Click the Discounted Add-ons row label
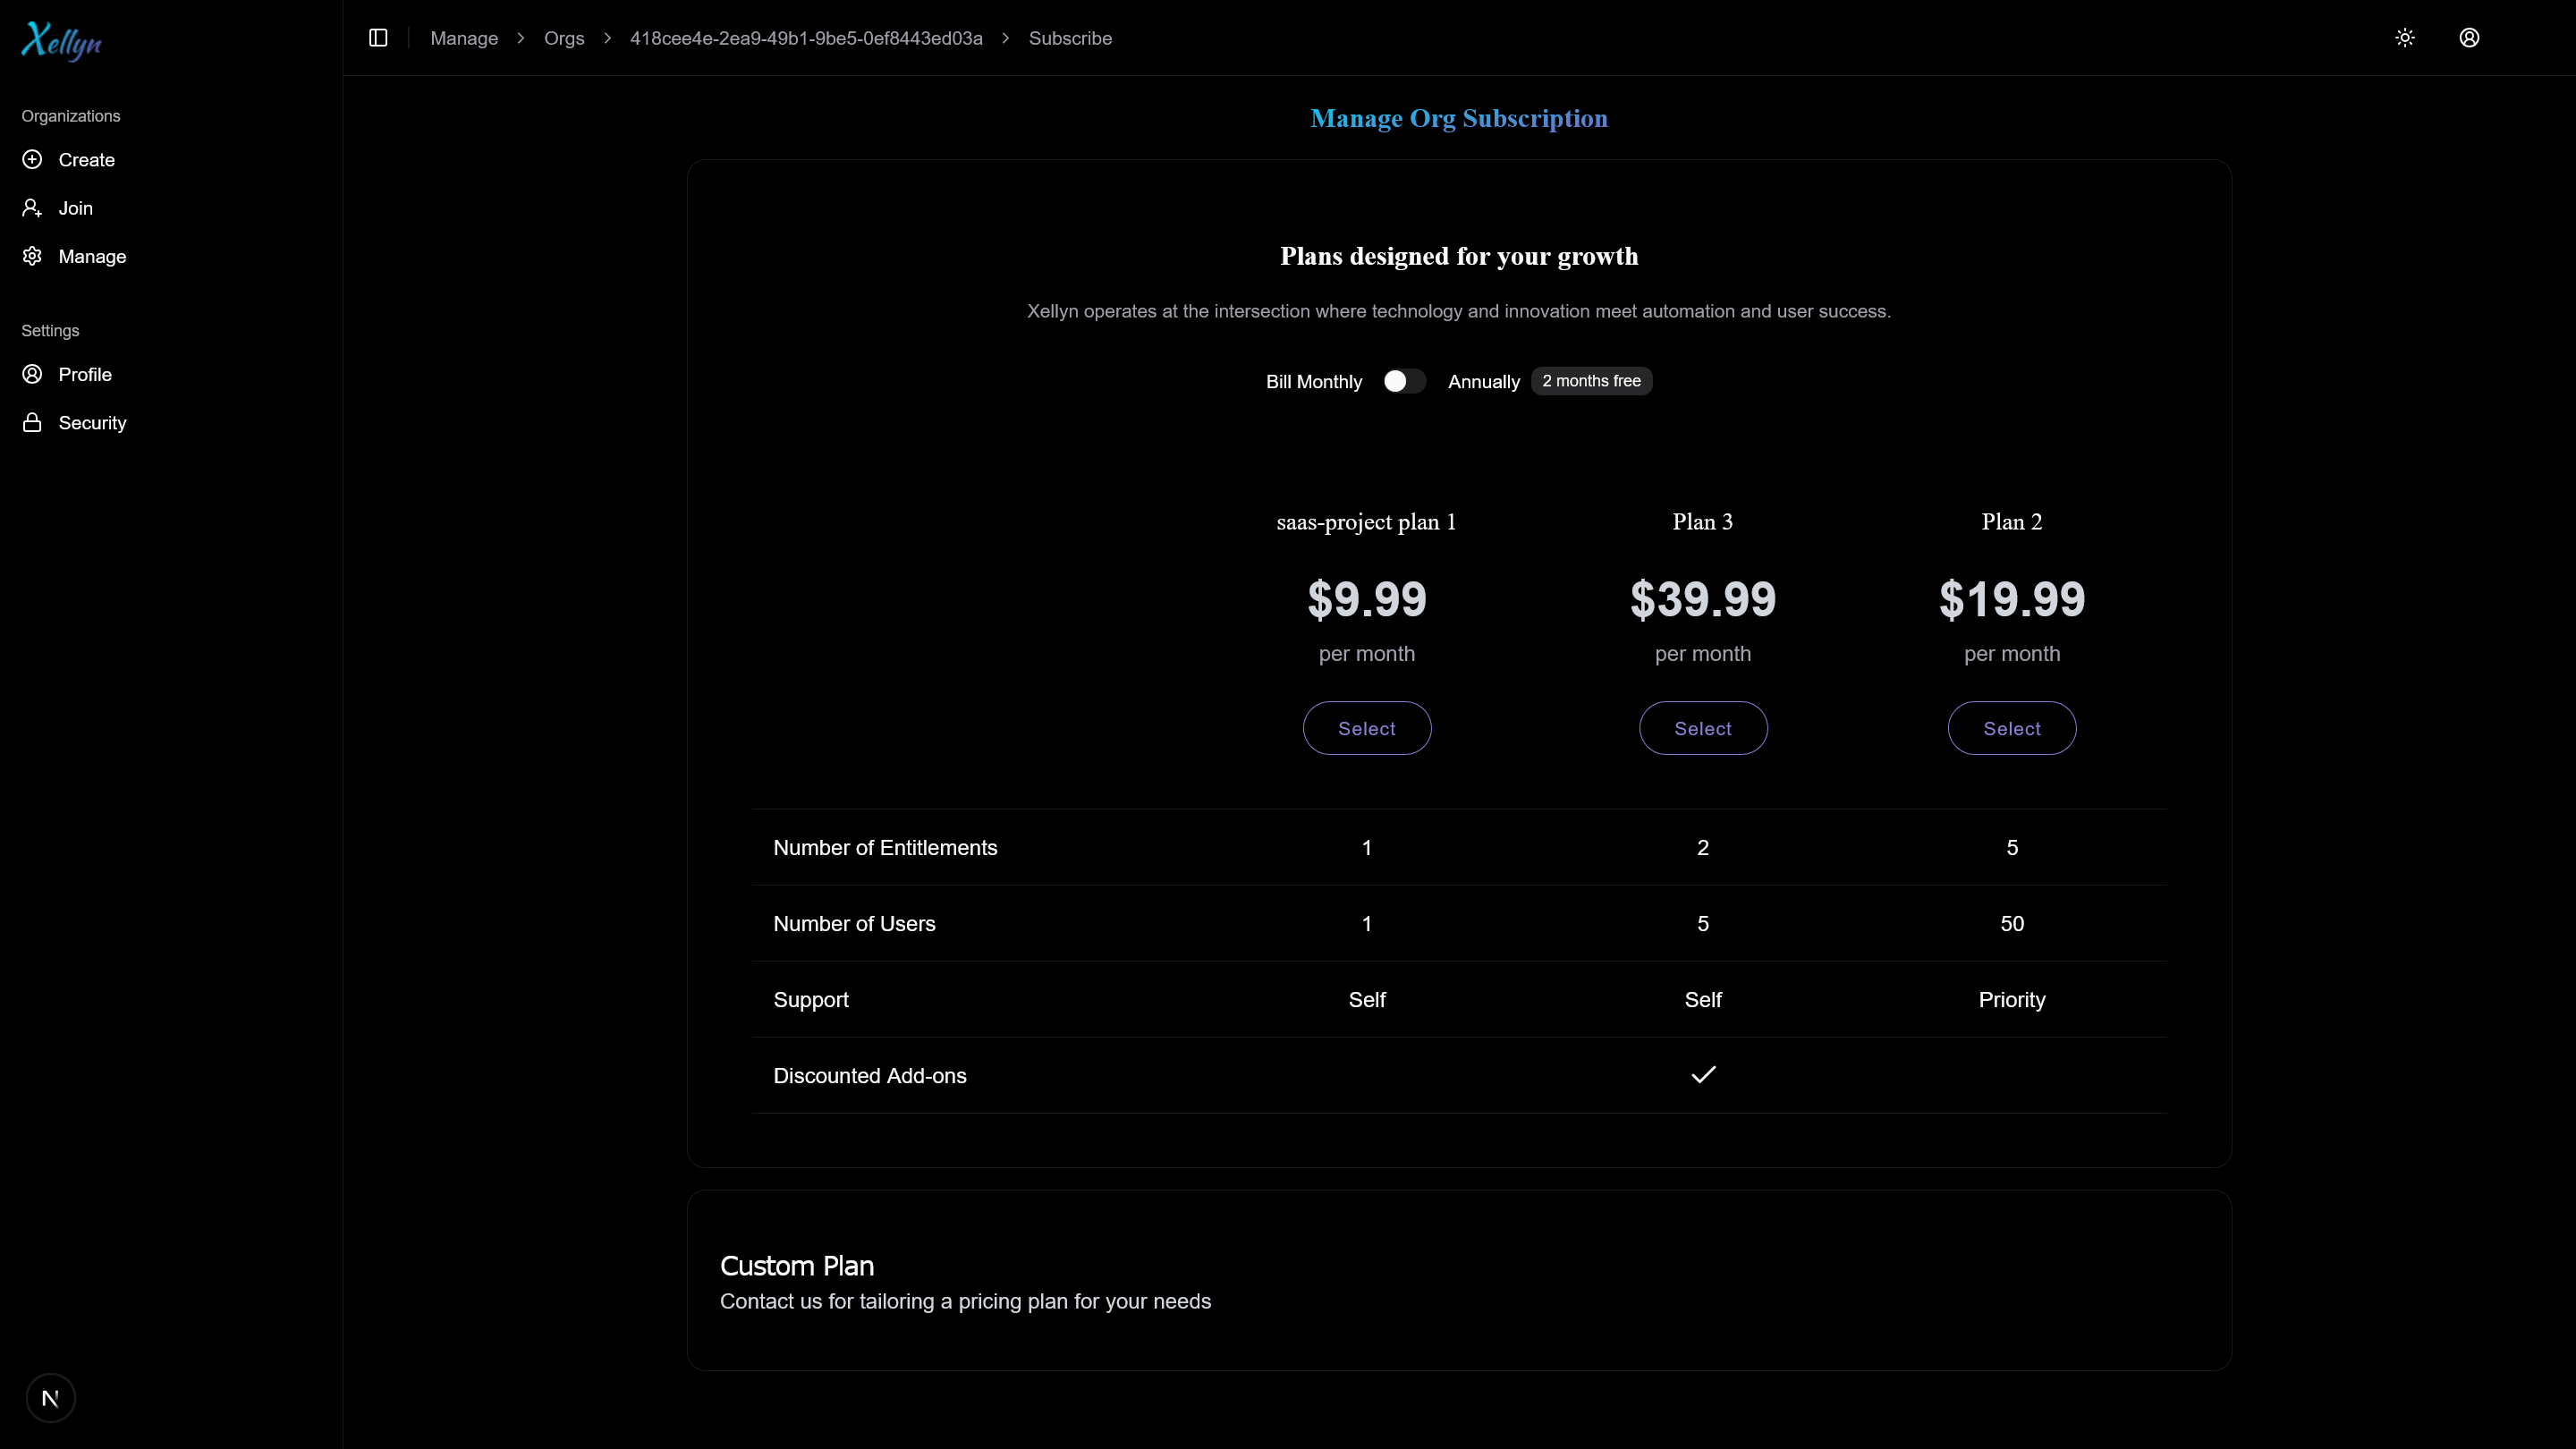This screenshot has height=1449, width=2576. point(870,1076)
